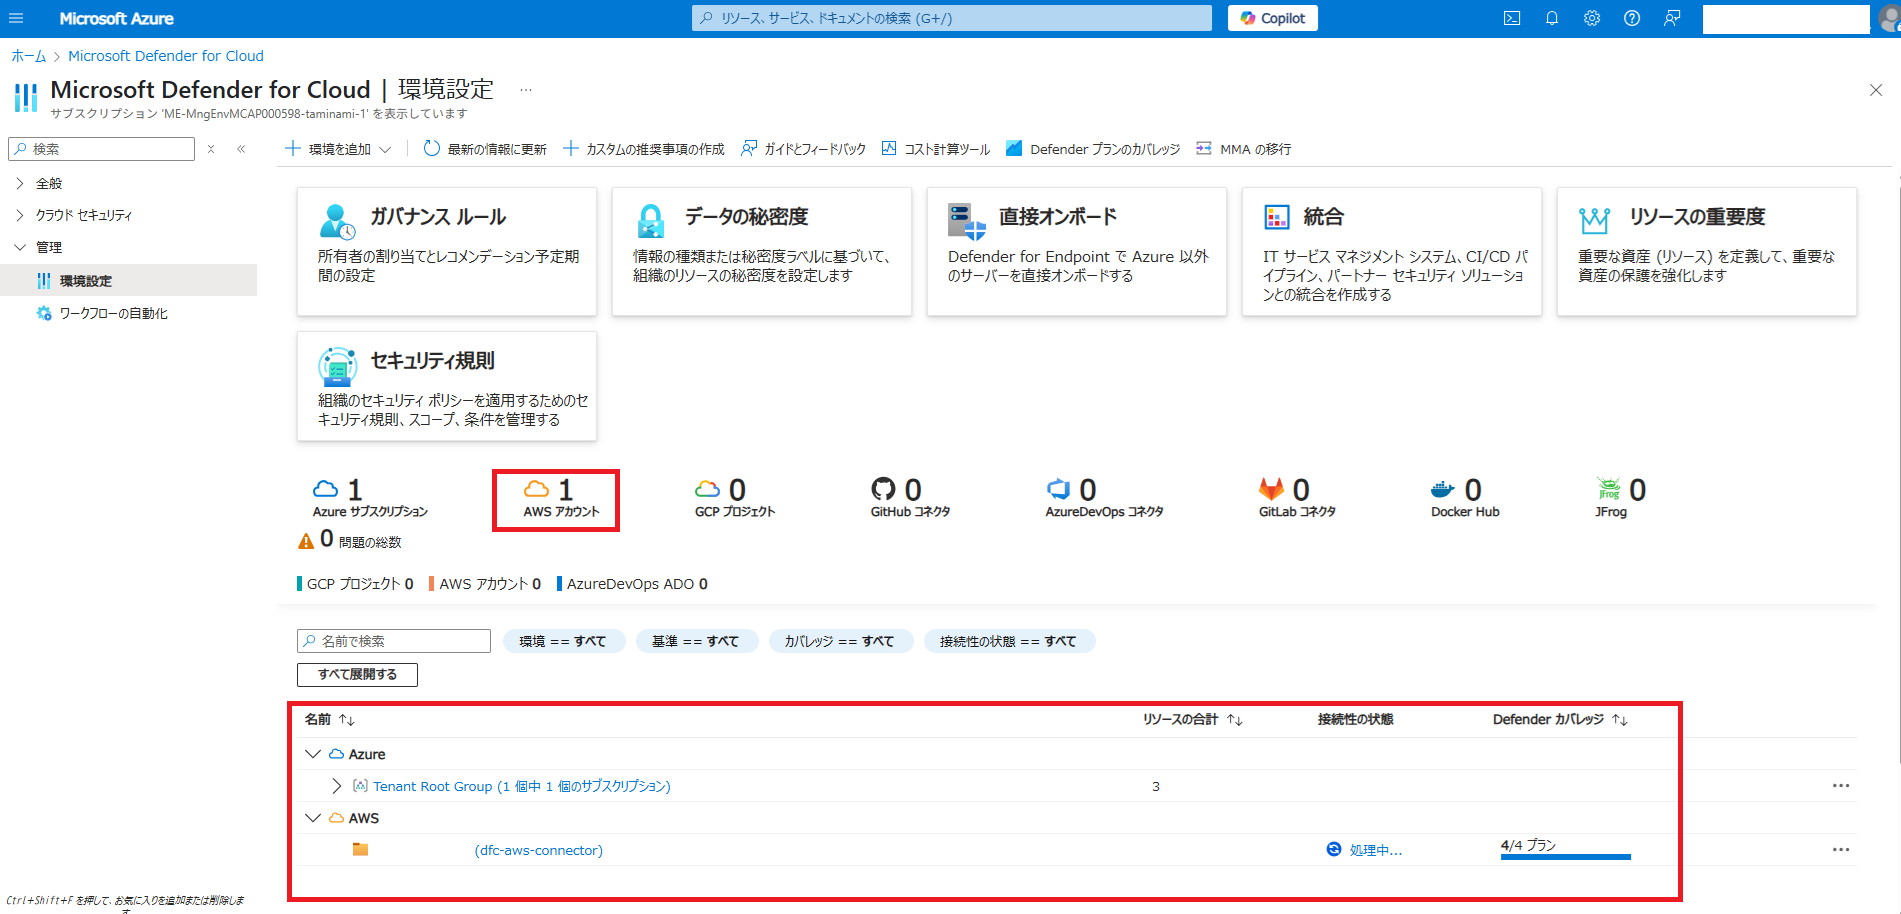Screen dimensions: 1901x914
Task: Select the AzureDevOps コネクタ count tile
Action: tap(1104, 499)
